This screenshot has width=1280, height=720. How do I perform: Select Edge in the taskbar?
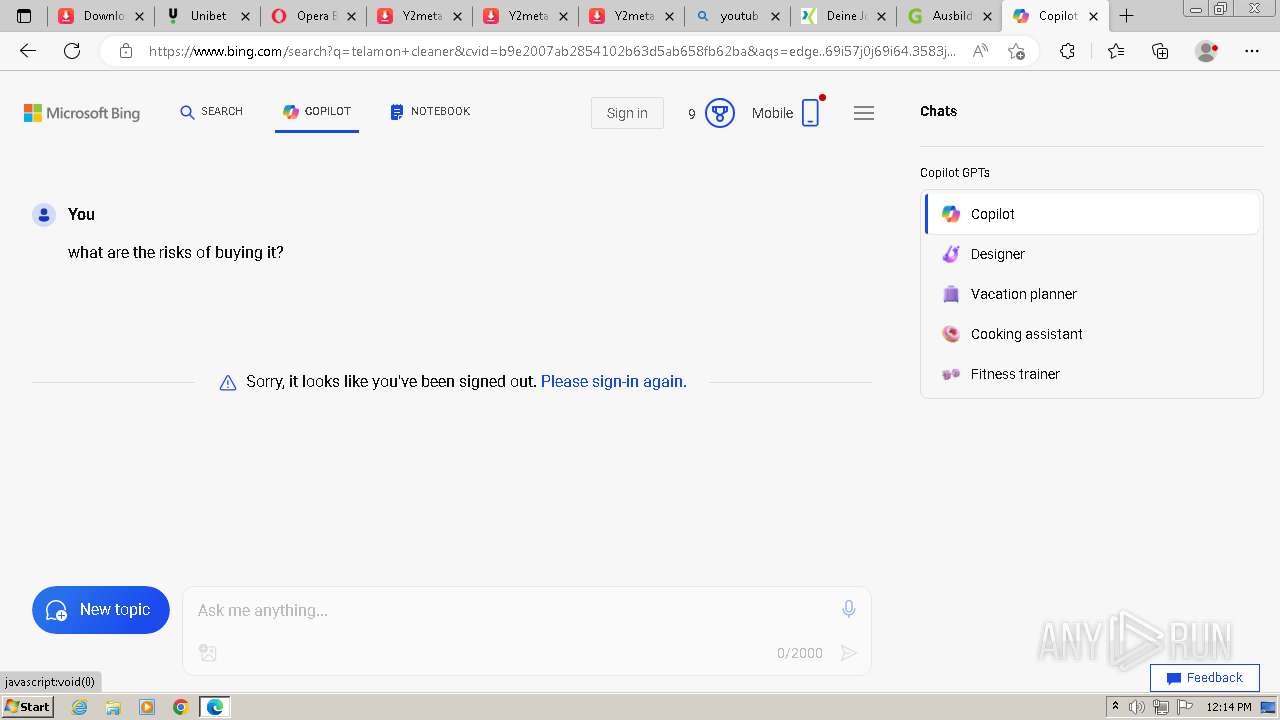click(214, 707)
